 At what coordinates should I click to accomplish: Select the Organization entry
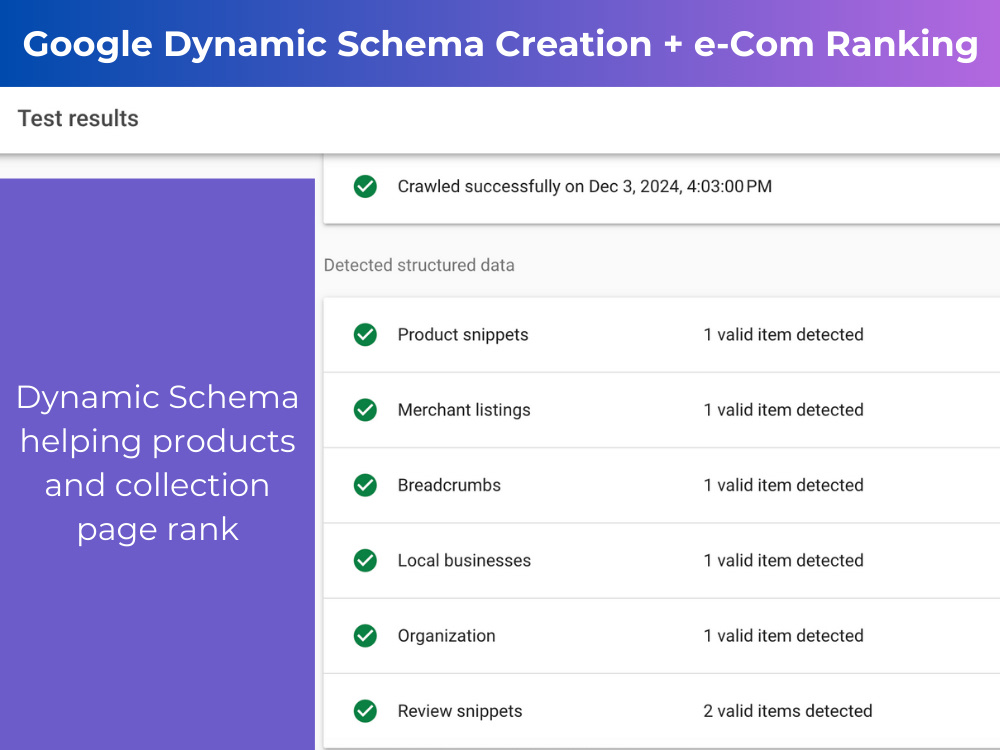(x=661, y=636)
